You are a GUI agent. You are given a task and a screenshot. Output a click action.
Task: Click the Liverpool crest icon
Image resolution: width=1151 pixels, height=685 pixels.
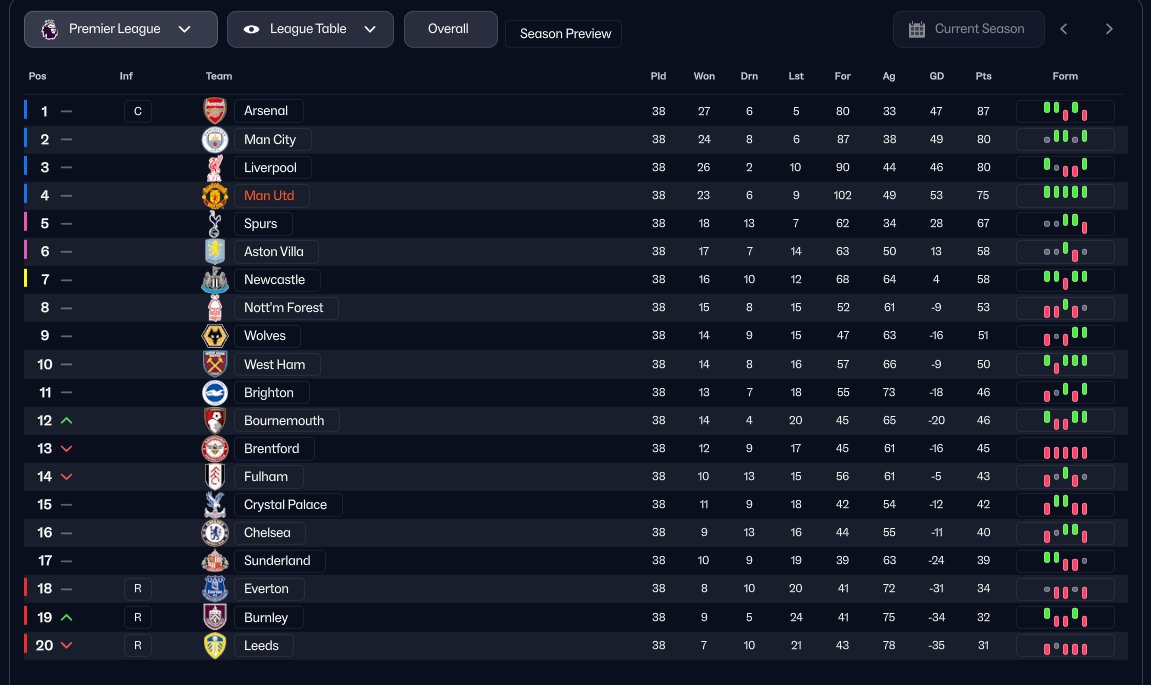tap(215, 167)
